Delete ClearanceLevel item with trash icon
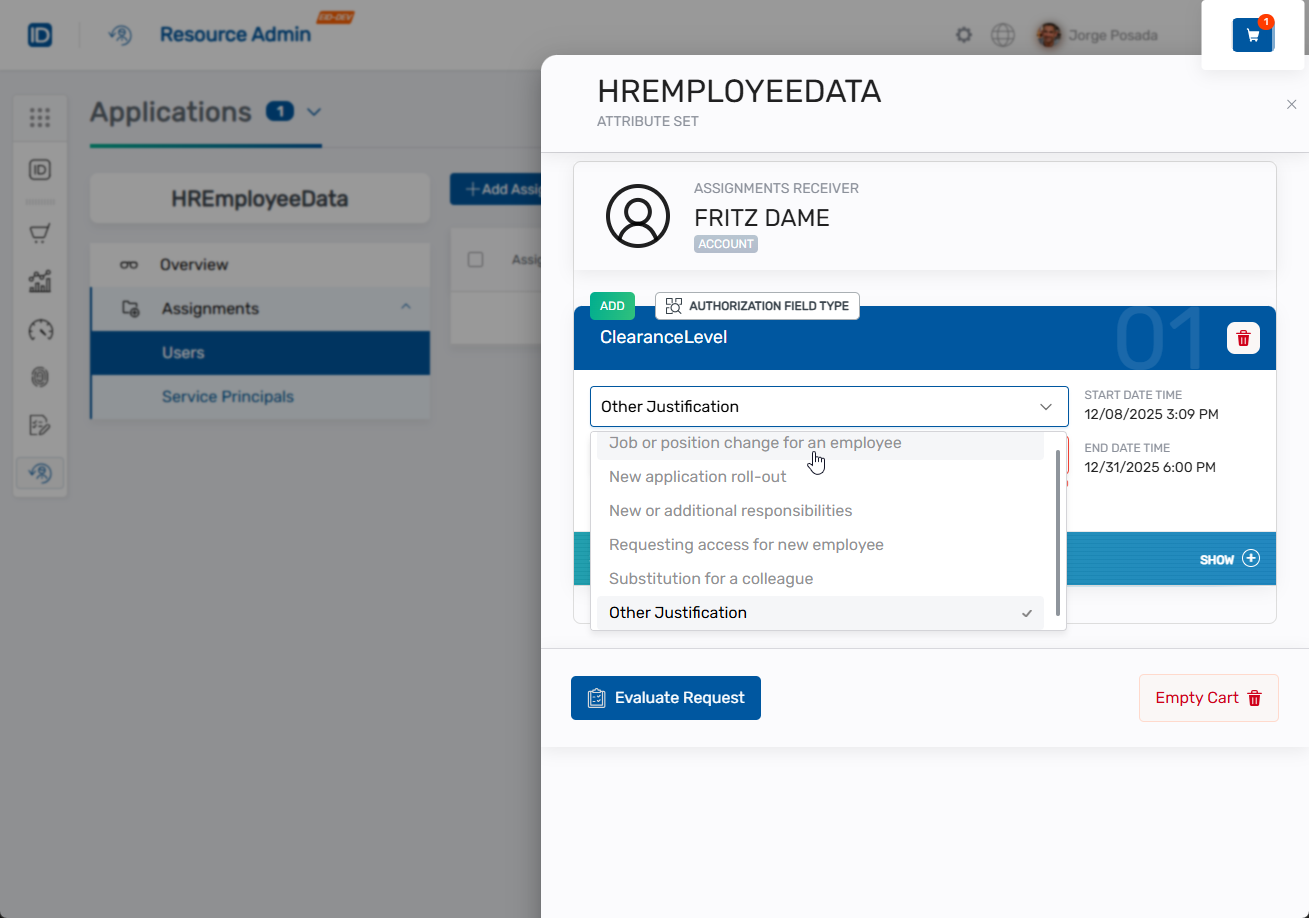Screen dimensions: 1309x918 pos(1243,338)
